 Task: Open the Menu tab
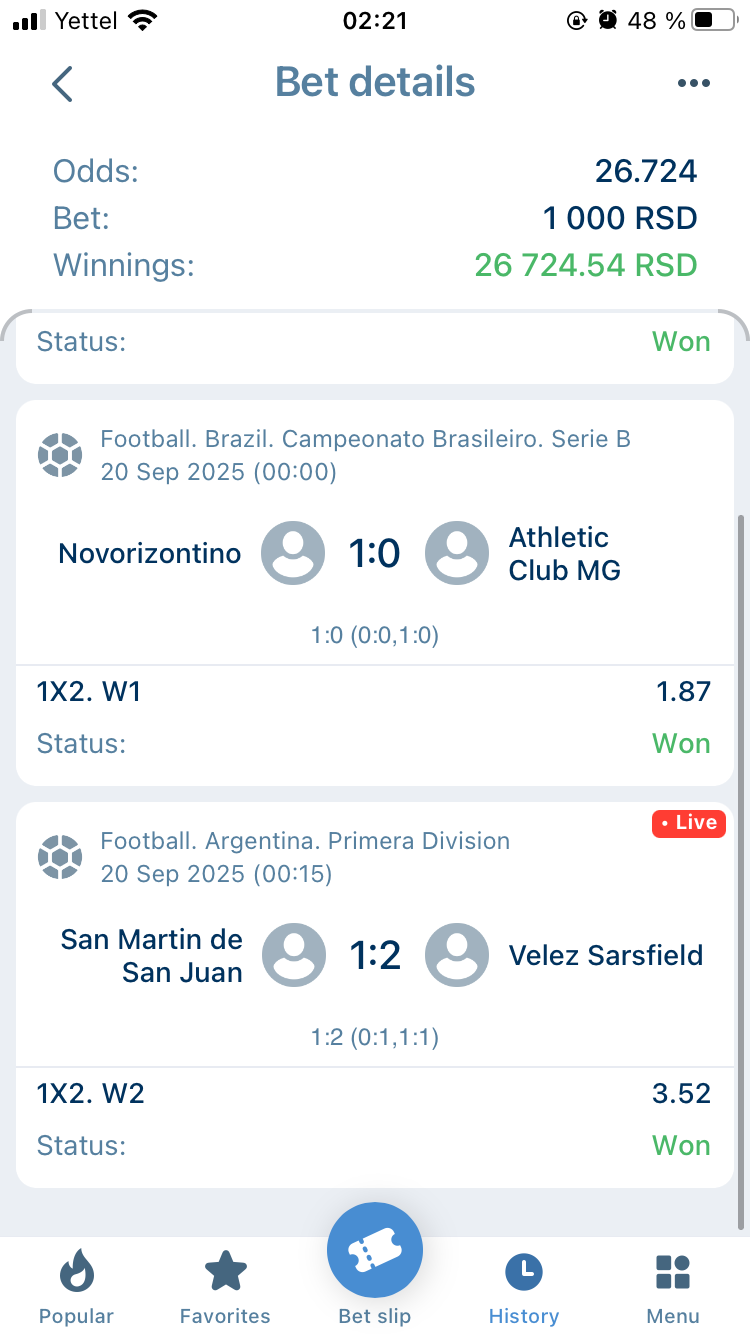[x=673, y=1288]
